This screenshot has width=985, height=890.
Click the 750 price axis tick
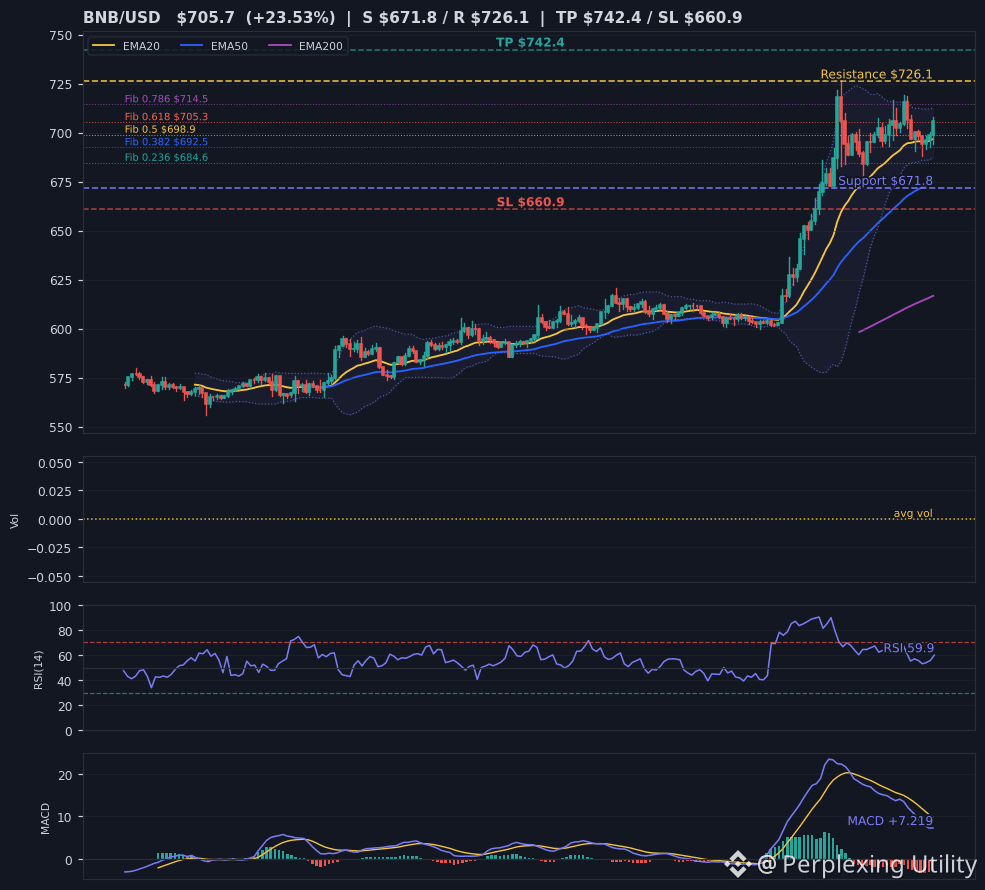pyautogui.click(x=61, y=36)
